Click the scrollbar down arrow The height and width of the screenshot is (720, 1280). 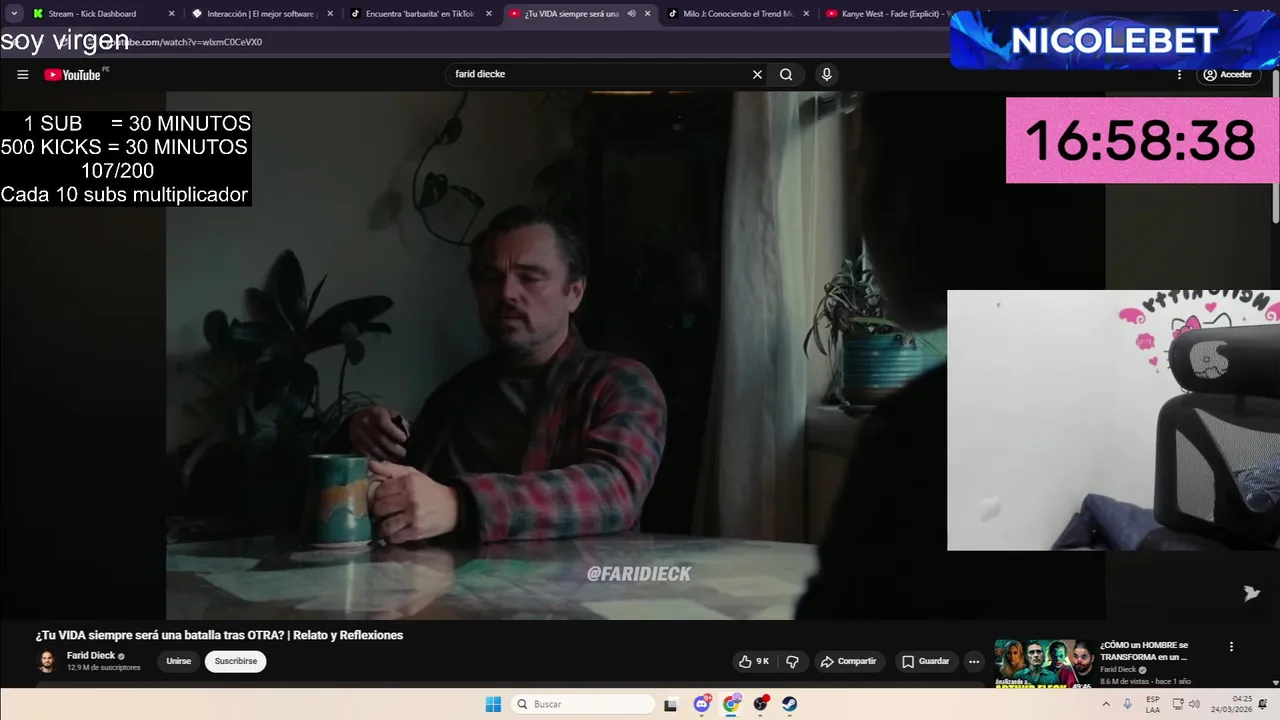click(x=1275, y=682)
